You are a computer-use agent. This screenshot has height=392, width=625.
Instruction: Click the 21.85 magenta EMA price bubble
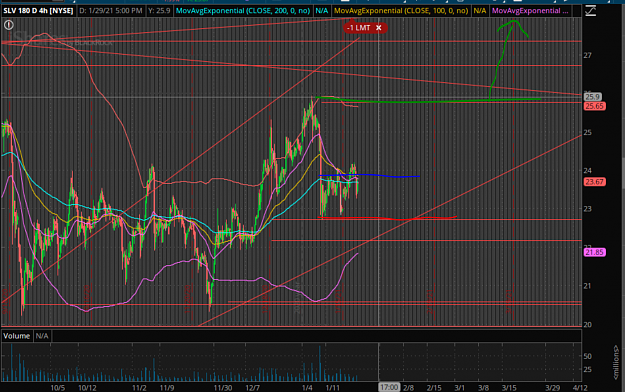(x=595, y=252)
